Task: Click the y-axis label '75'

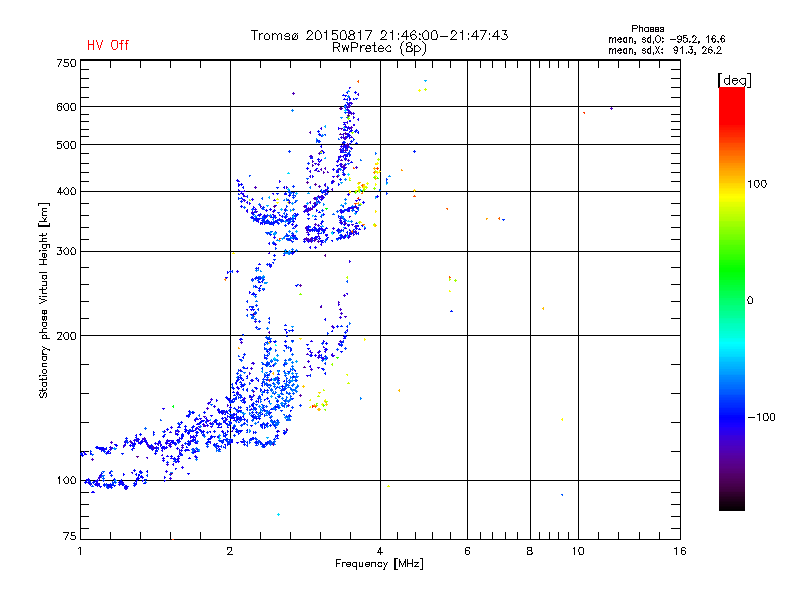Action: click(x=70, y=536)
